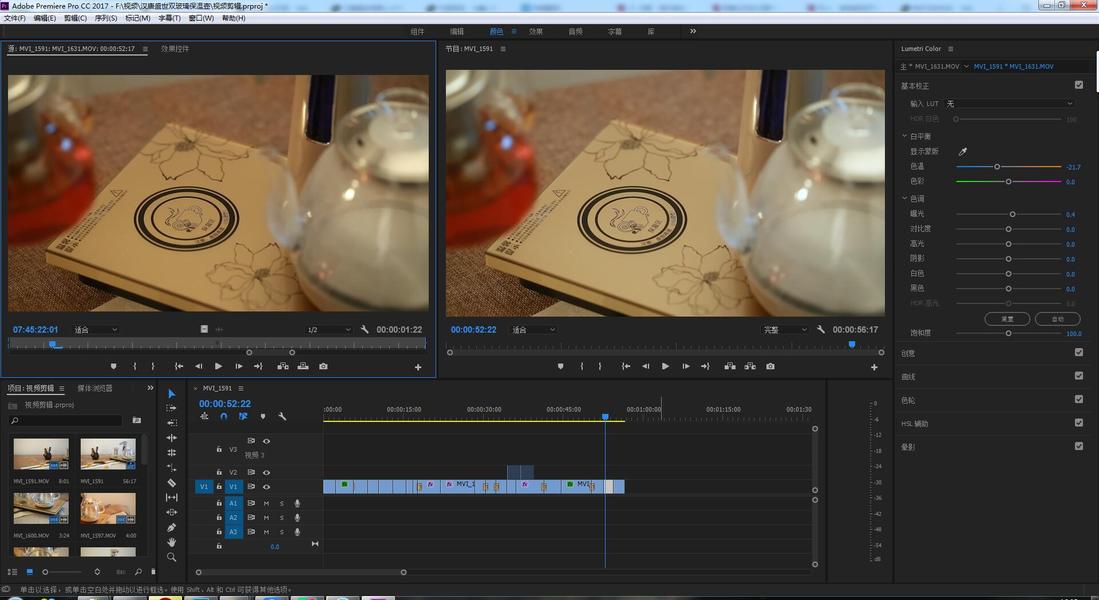This screenshot has height=600, width=1099.
Task: Open Source monitor 1/2 resolution dropdown
Action: tap(328, 329)
